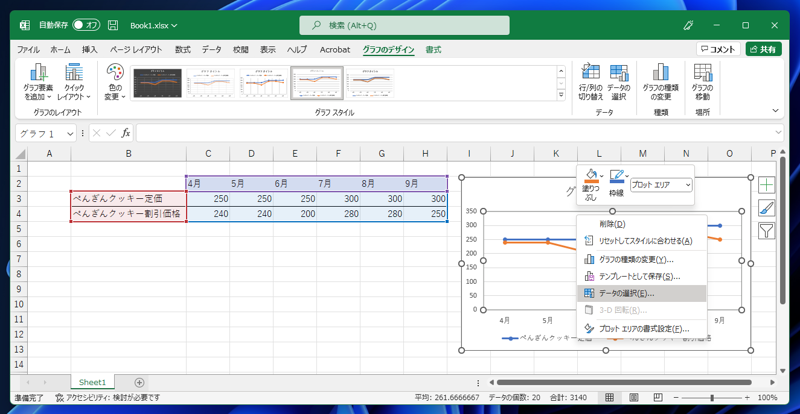Add a new sheet with plus icon
The width and height of the screenshot is (800, 414).
[x=139, y=382]
